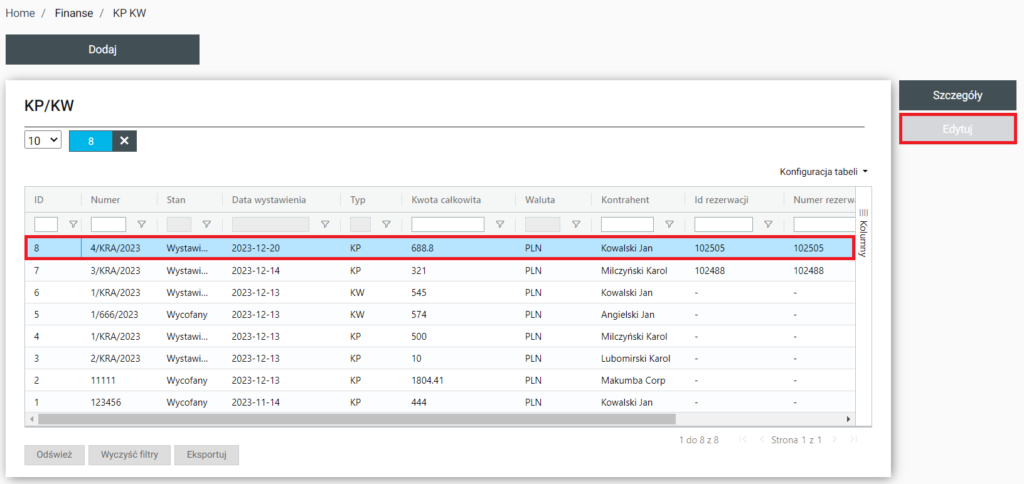Viewport: 1024px width, 484px height.
Task: Open the Data wystawienia filter icon
Action: point(324,225)
